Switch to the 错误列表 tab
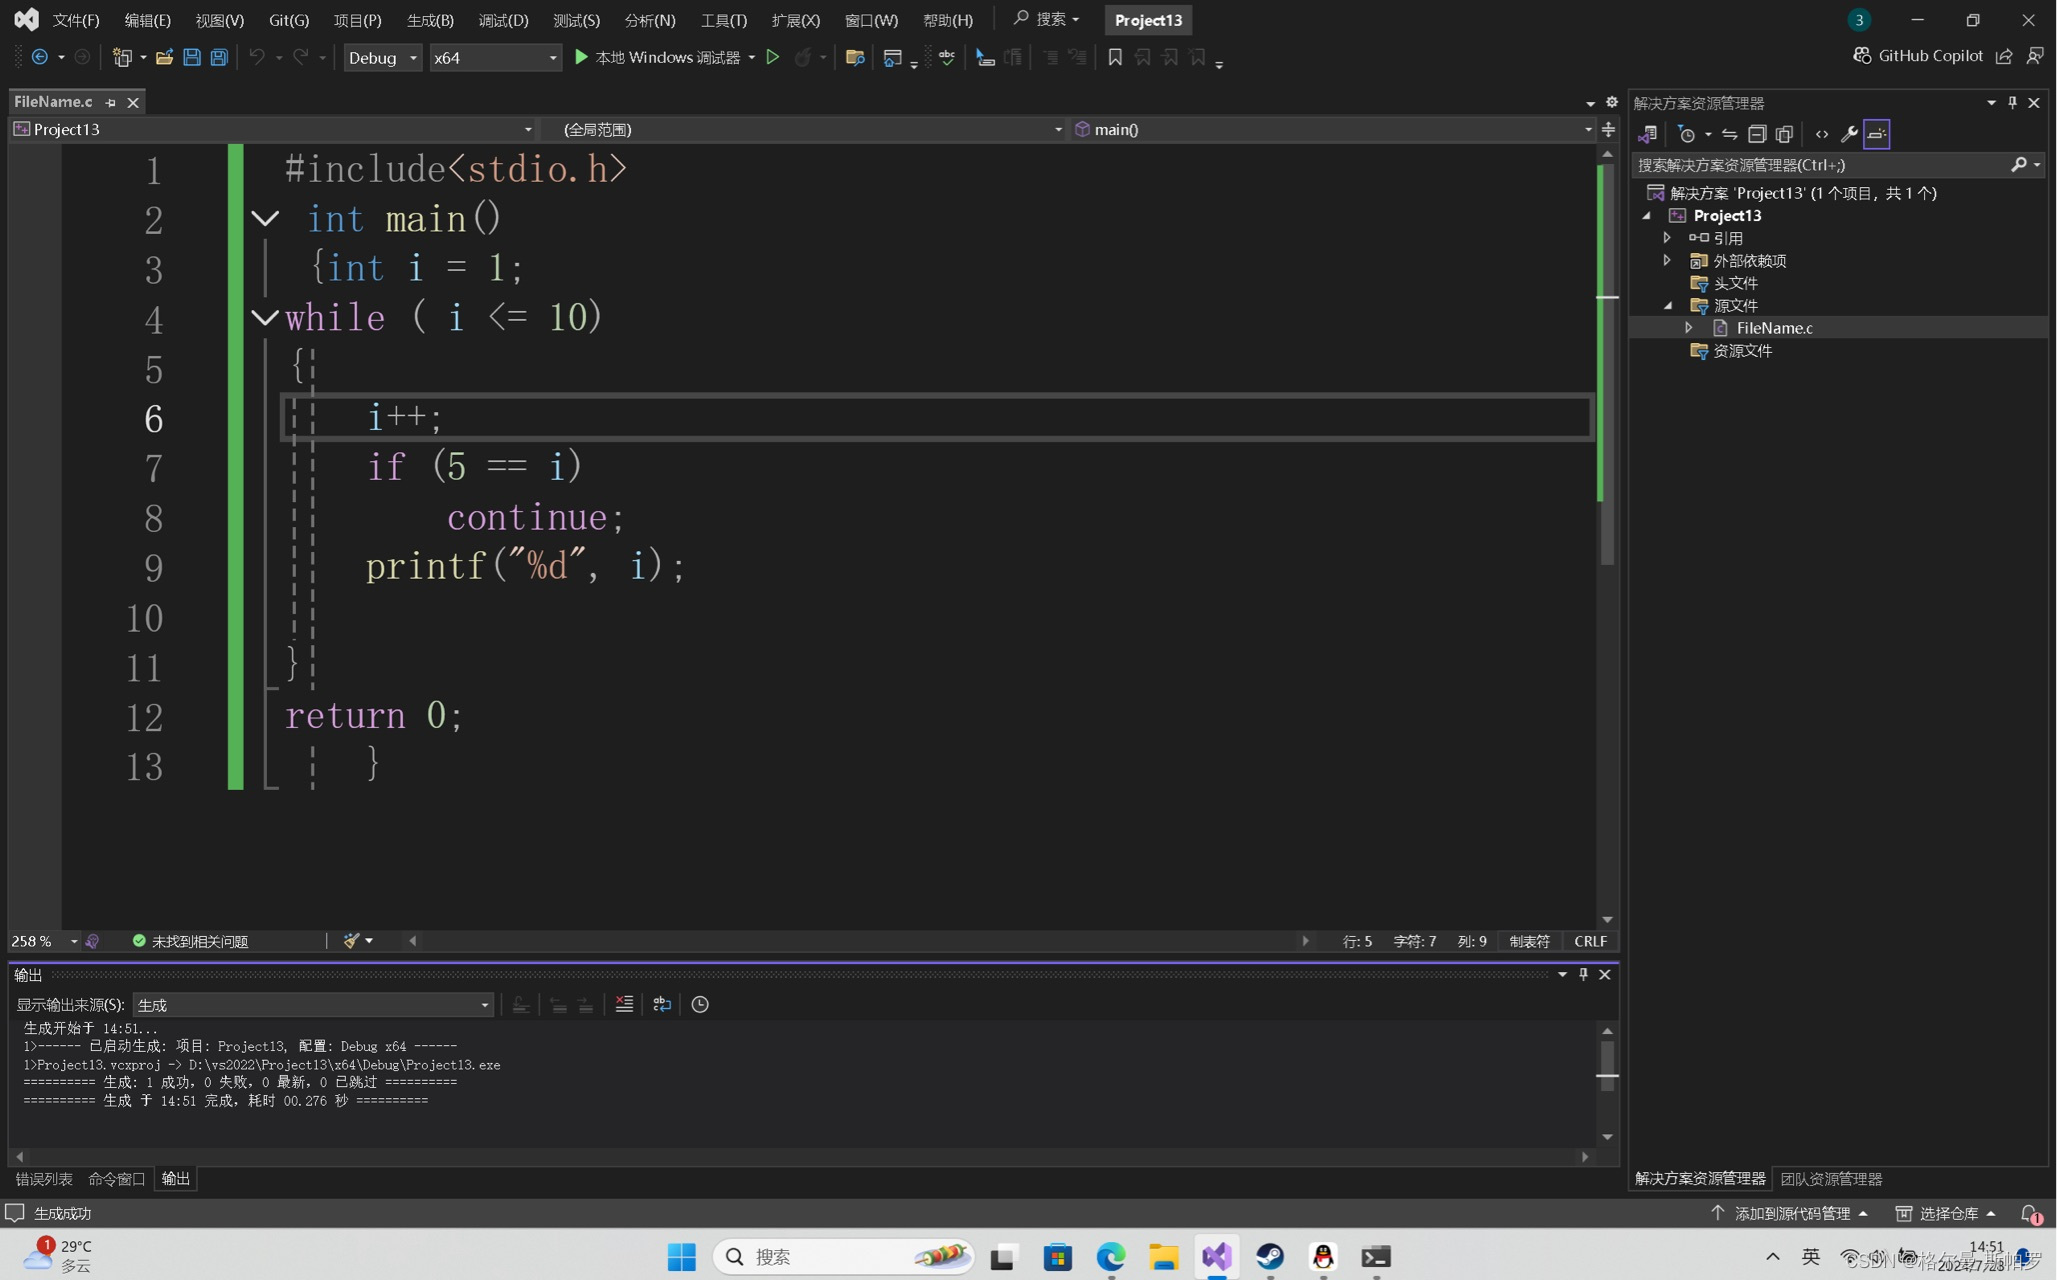This screenshot has height=1280, width=2057. 44,1179
